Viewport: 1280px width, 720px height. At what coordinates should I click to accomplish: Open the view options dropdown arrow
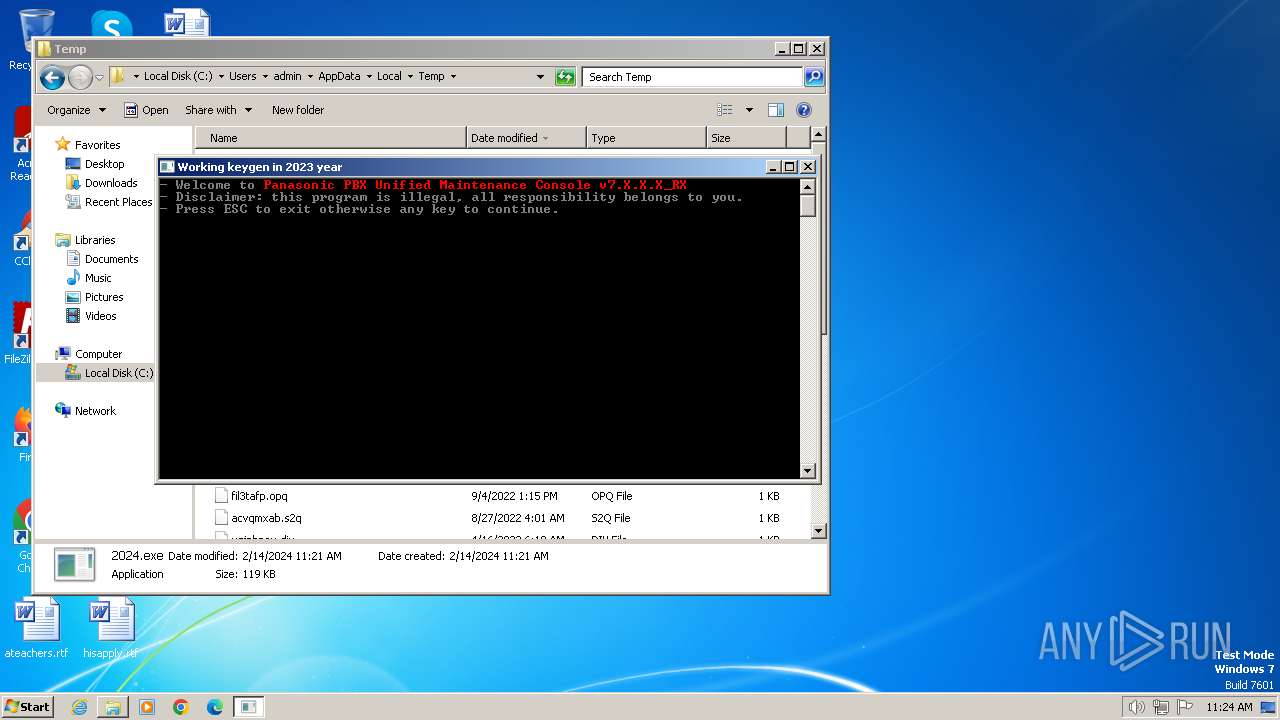749,110
